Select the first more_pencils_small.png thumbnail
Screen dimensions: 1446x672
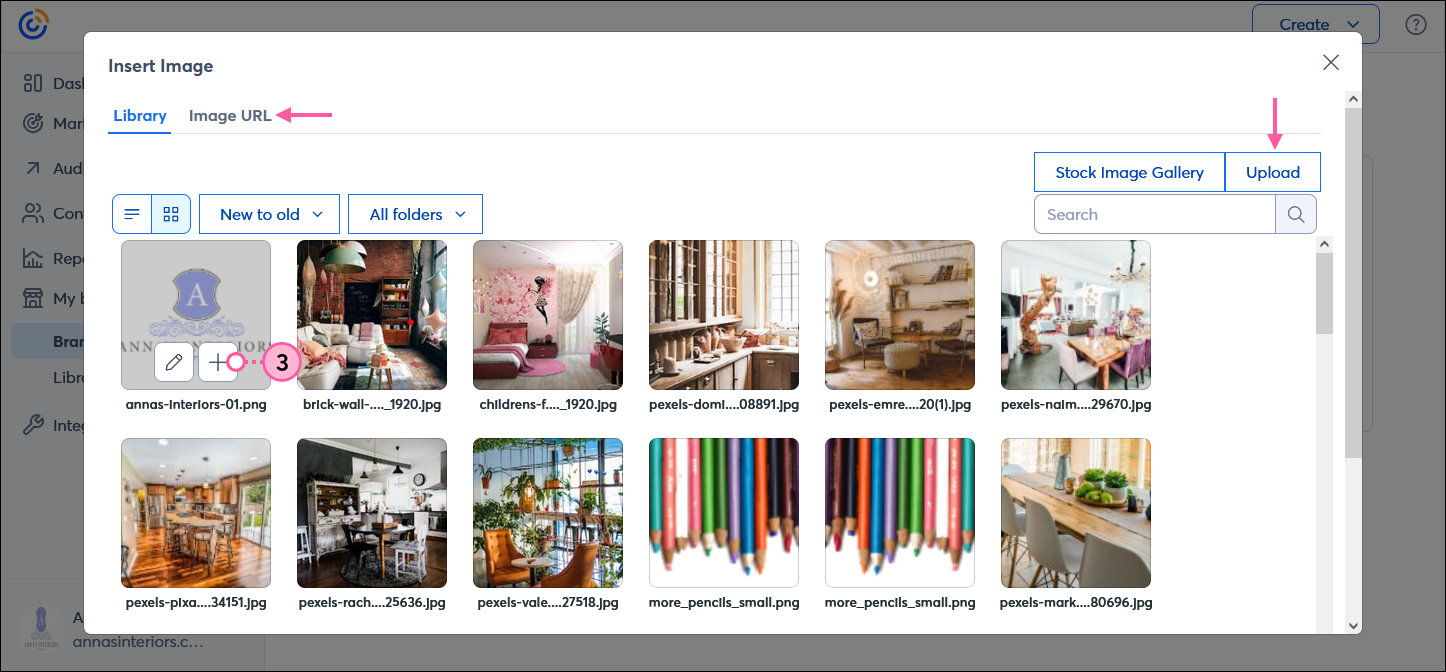point(724,512)
